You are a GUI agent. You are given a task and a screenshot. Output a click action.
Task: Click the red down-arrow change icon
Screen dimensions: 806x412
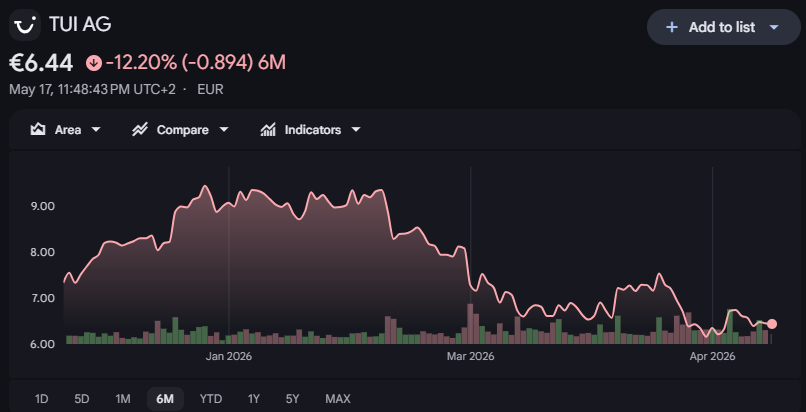(94, 63)
